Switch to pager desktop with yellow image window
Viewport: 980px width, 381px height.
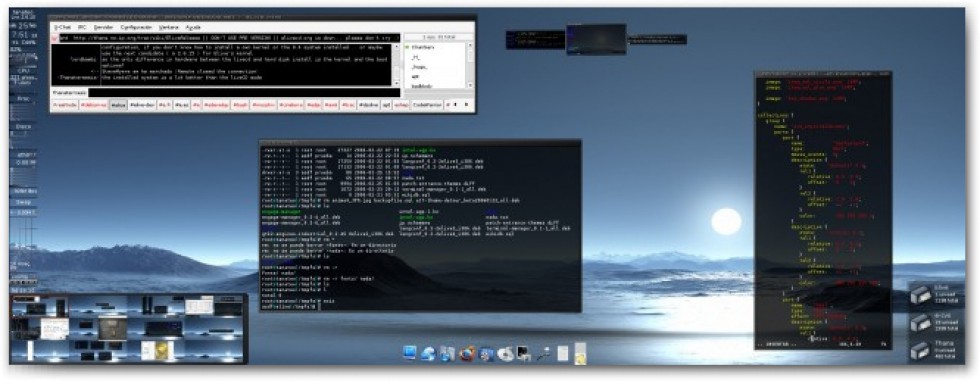(156, 351)
